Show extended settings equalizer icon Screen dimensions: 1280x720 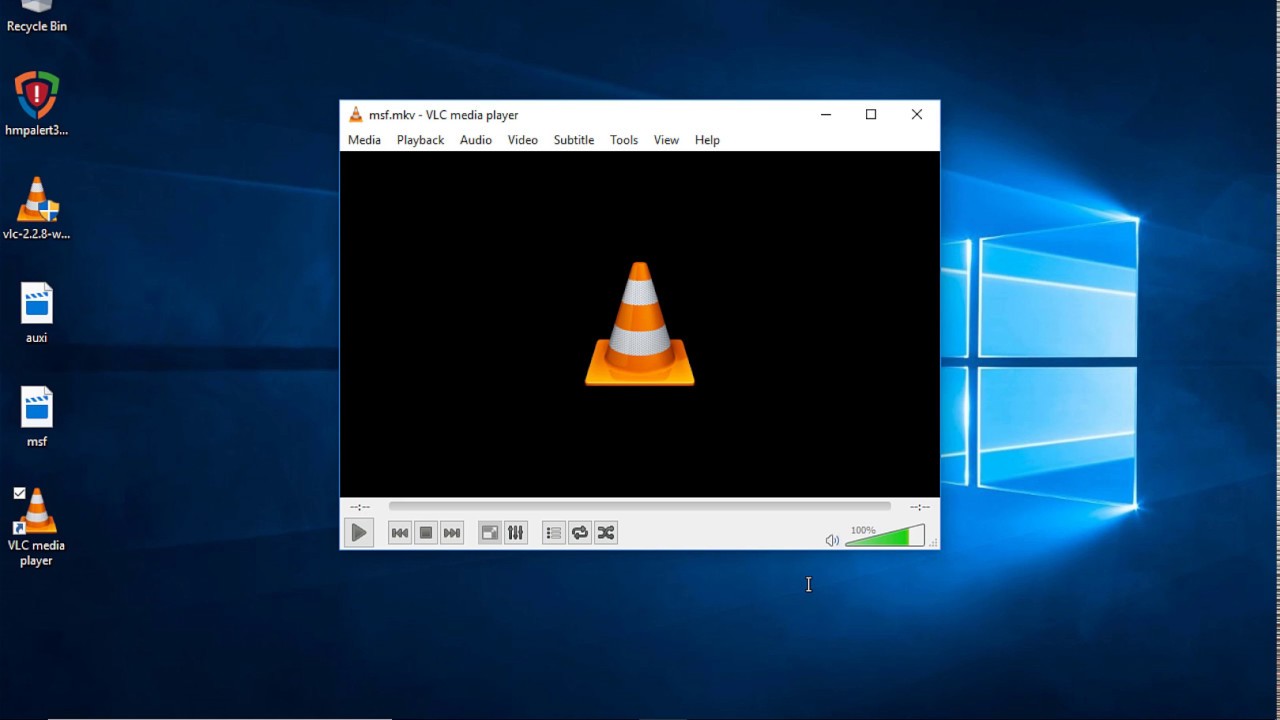[x=515, y=533]
